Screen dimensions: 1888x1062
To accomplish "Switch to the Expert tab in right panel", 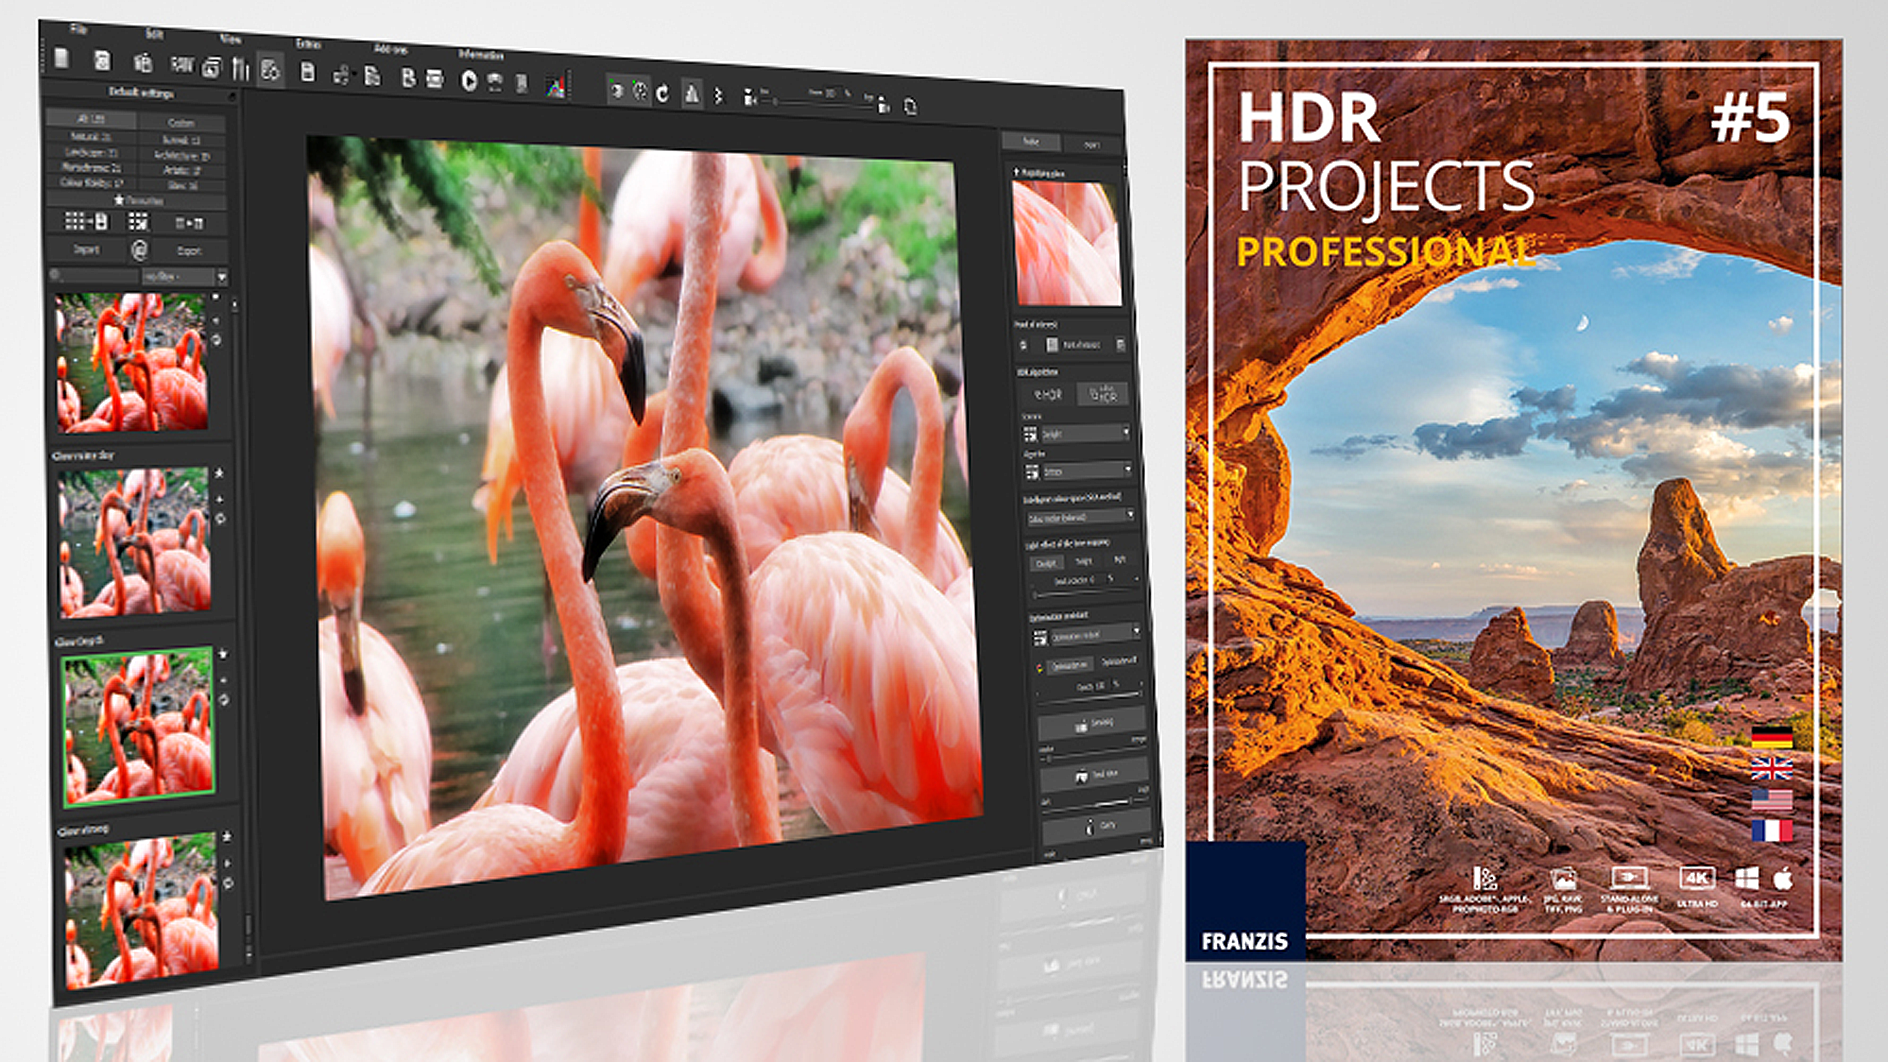I will (x=1092, y=144).
